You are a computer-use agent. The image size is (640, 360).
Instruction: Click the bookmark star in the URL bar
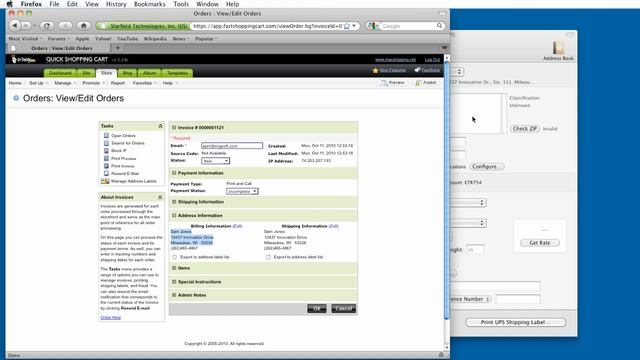click(347, 26)
